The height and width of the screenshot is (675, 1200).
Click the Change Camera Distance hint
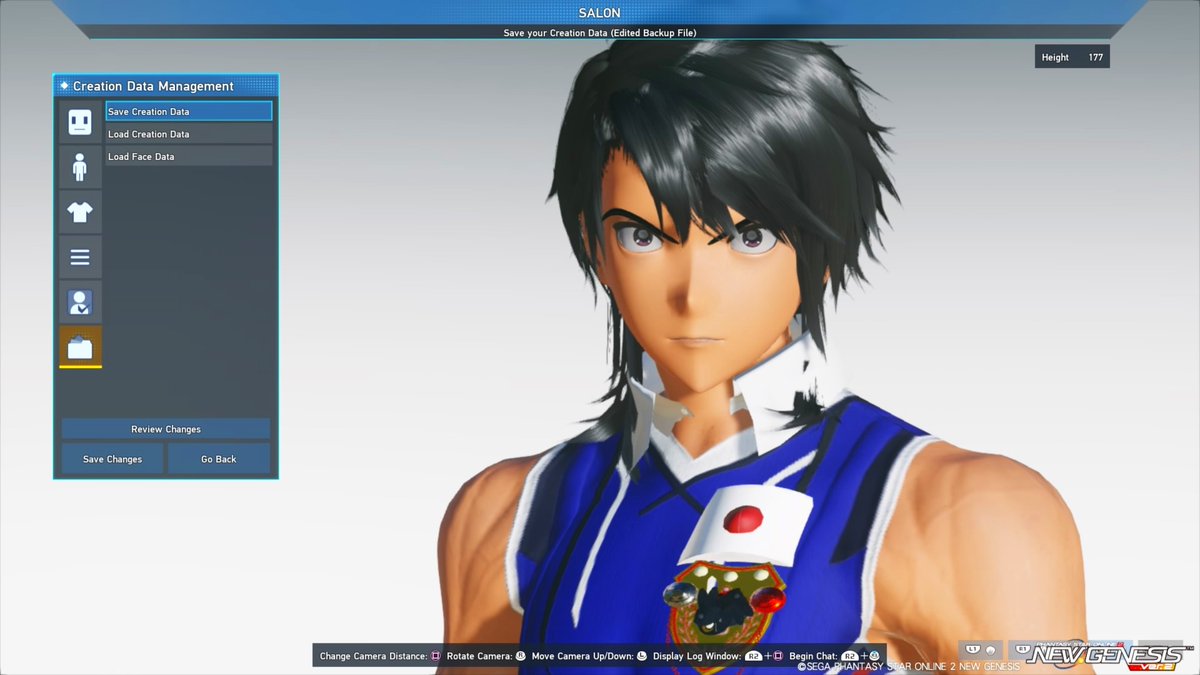pos(380,656)
